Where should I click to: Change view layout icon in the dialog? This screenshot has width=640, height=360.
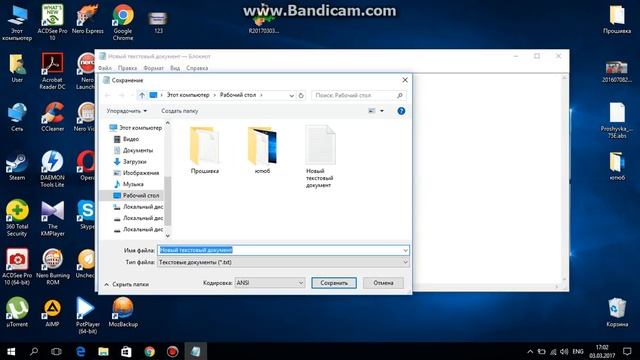click(372, 111)
